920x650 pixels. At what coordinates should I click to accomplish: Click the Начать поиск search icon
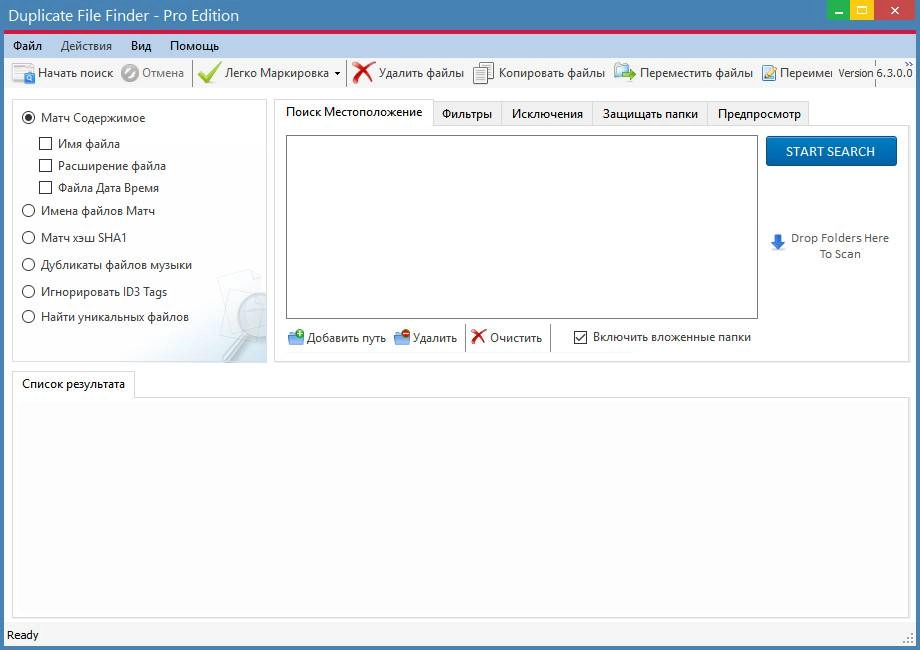[23, 73]
